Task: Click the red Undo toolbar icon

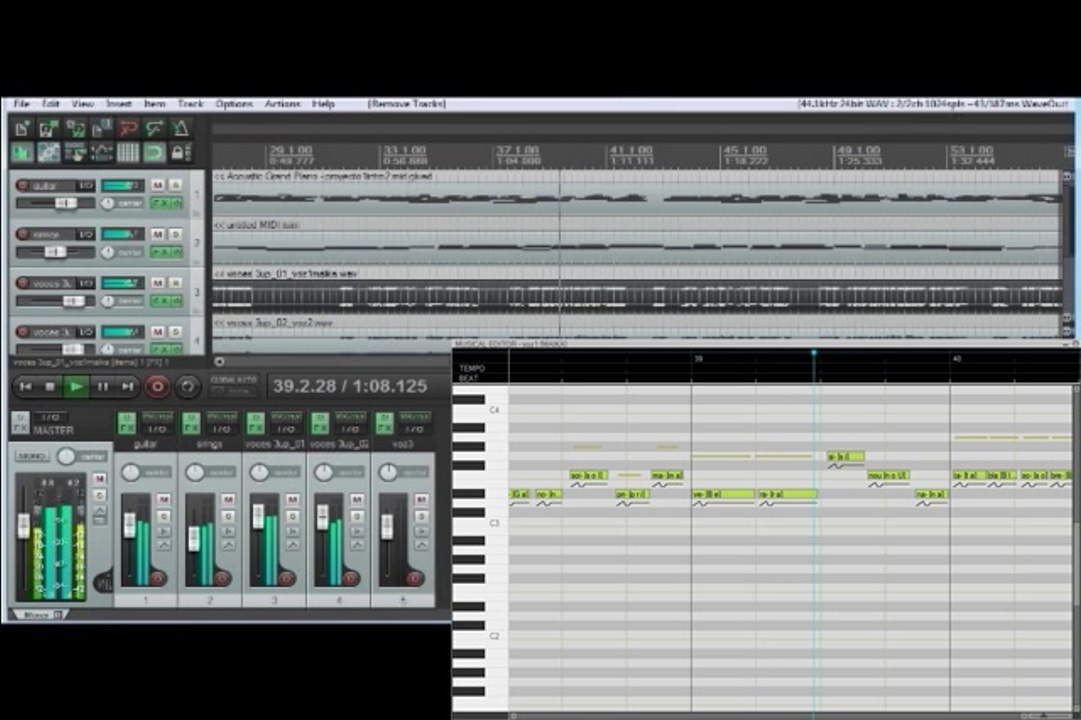Action: [x=128, y=128]
